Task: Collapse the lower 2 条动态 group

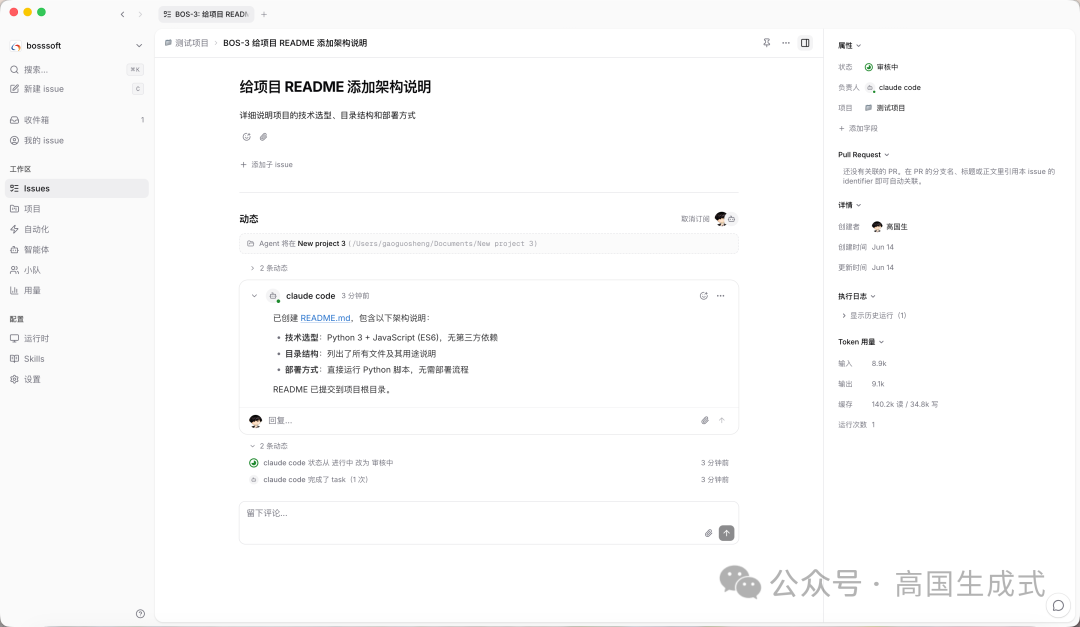Action: tap(269, 446)
